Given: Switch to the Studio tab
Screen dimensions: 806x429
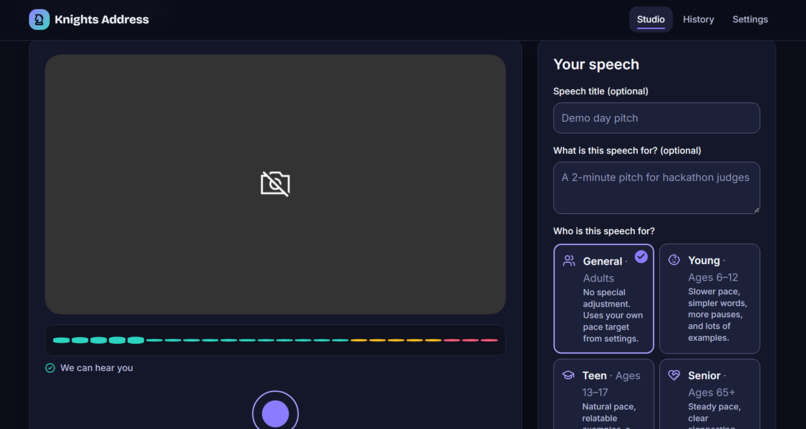Looking at the screenshot, I should pos(651,20).
